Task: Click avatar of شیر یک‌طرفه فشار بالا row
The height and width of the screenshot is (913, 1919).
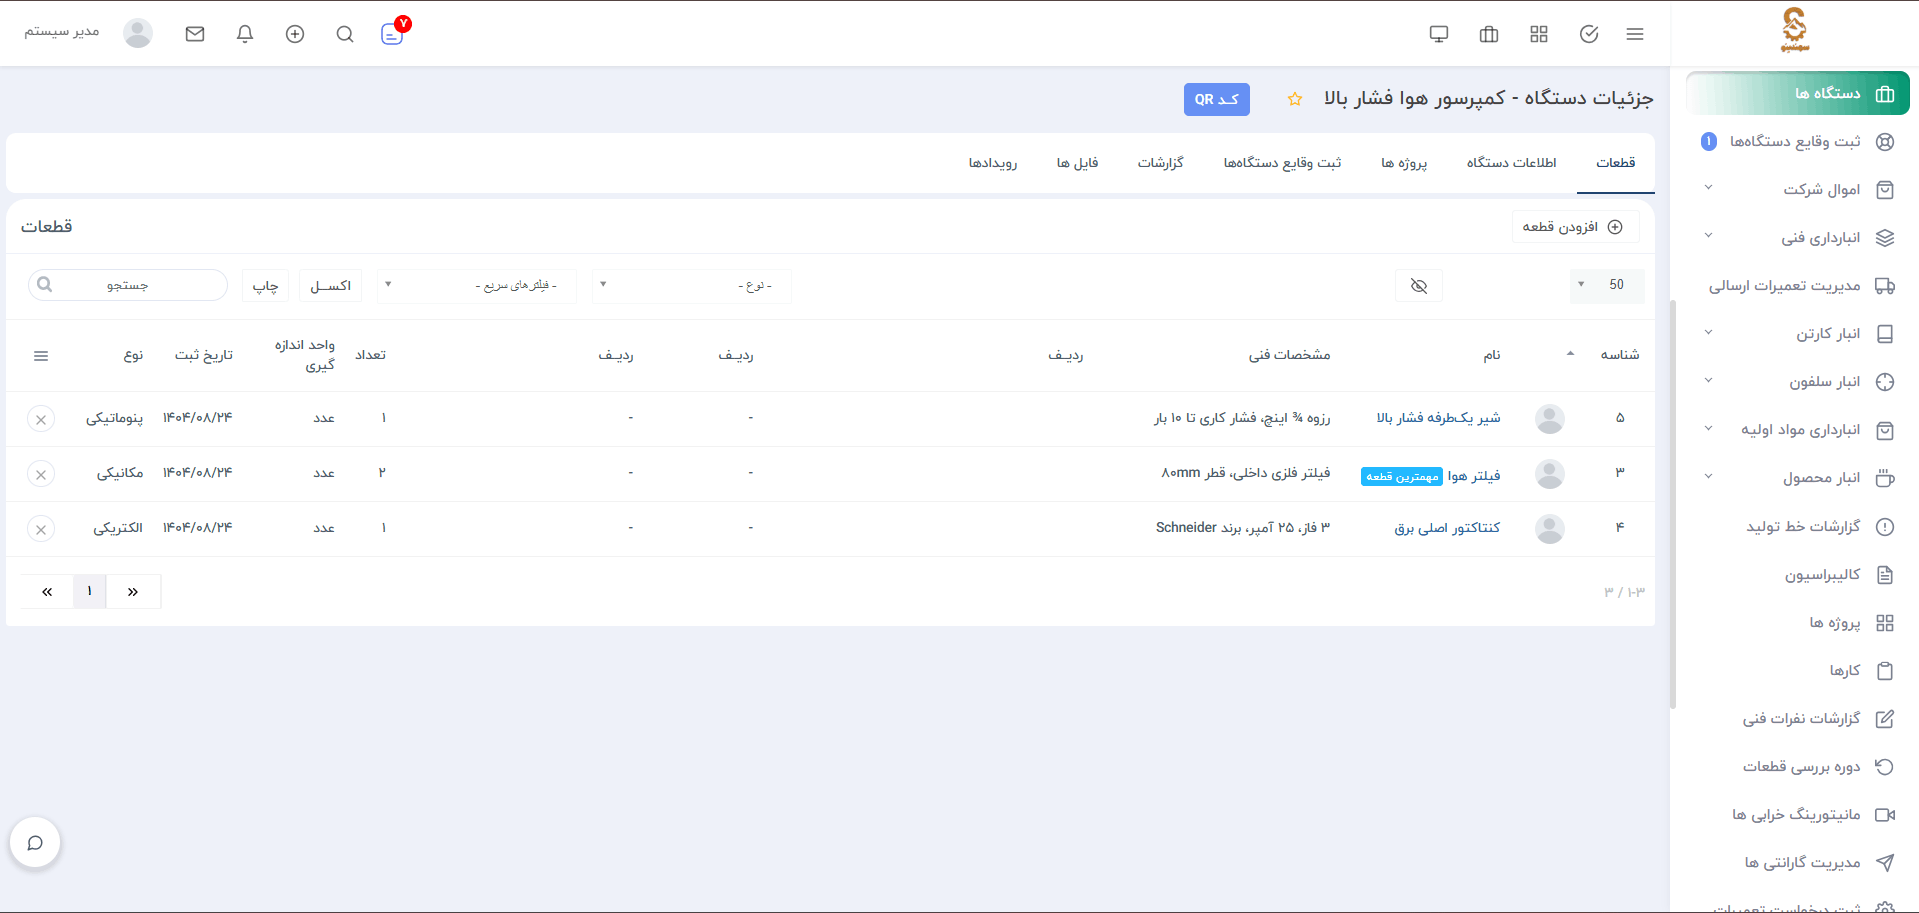Action: tap(1550, 419)
